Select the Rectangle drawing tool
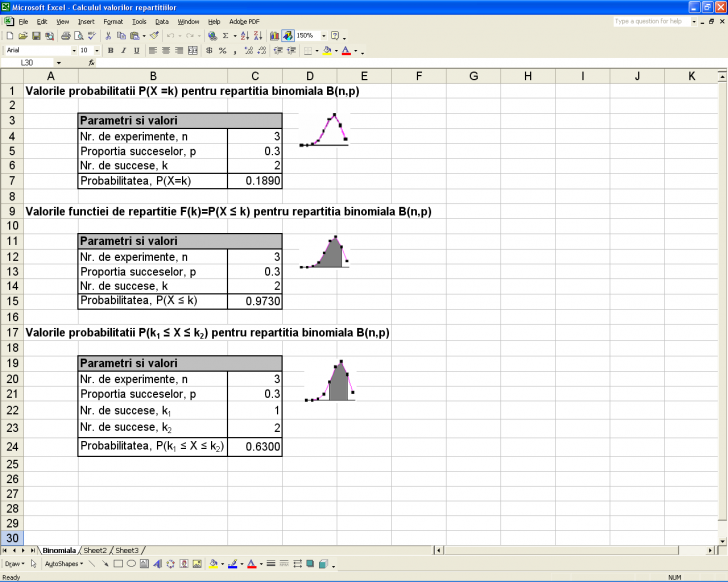Image resolution: width=728 pixels, height=582 pixels. tap(118, 564)
